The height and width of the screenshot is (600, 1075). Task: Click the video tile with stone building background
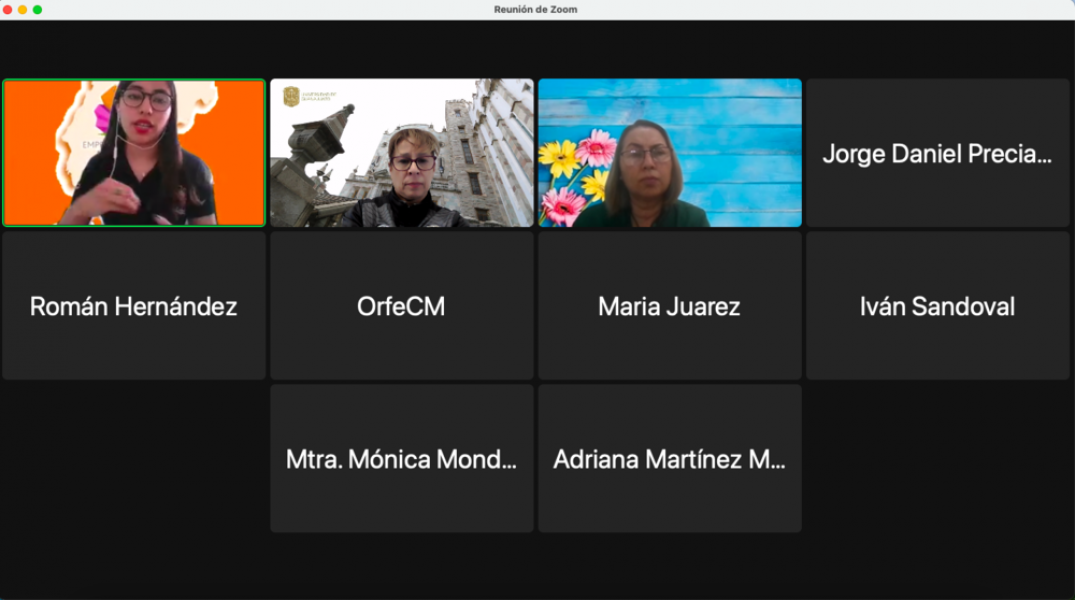pos(401,153)
